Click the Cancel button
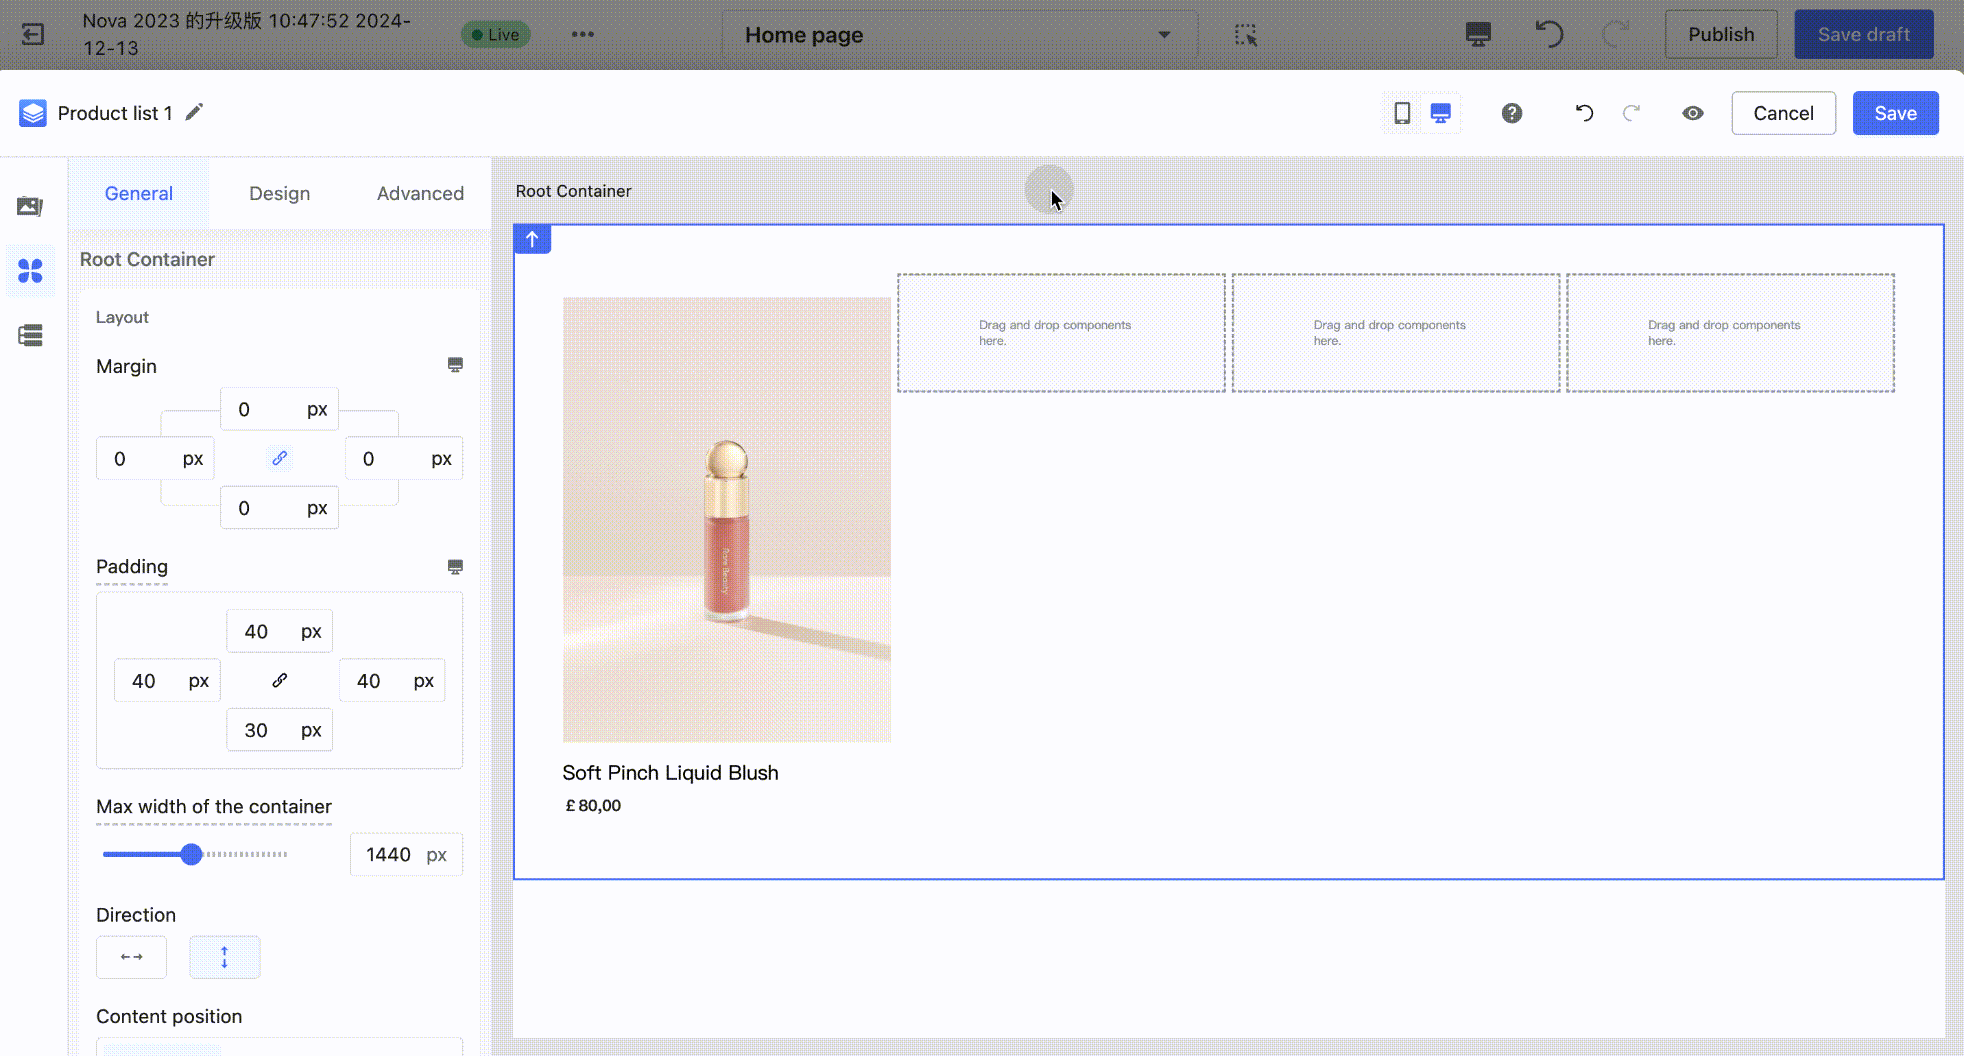This screenshot has width=1964, height=1056. pos(1783,113)
